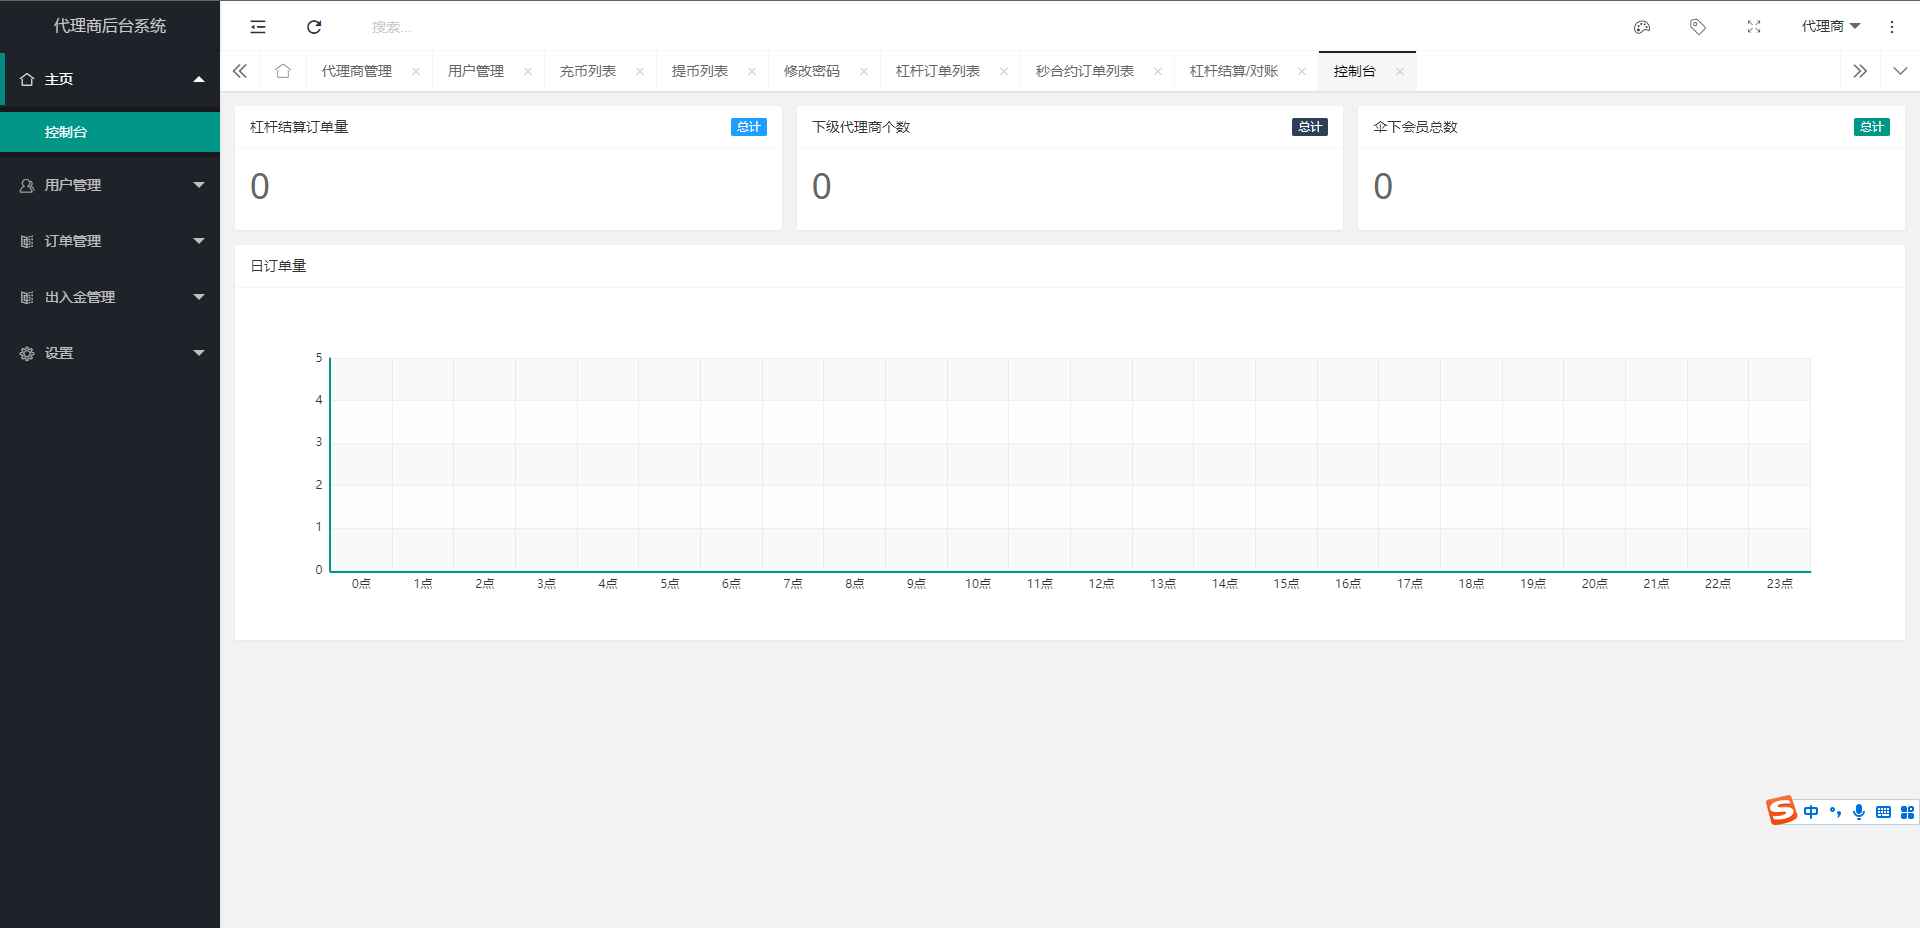Screen dimensions: 1920x928
Task: Select 控制台 in the sidebar
Action: point(66,132)
